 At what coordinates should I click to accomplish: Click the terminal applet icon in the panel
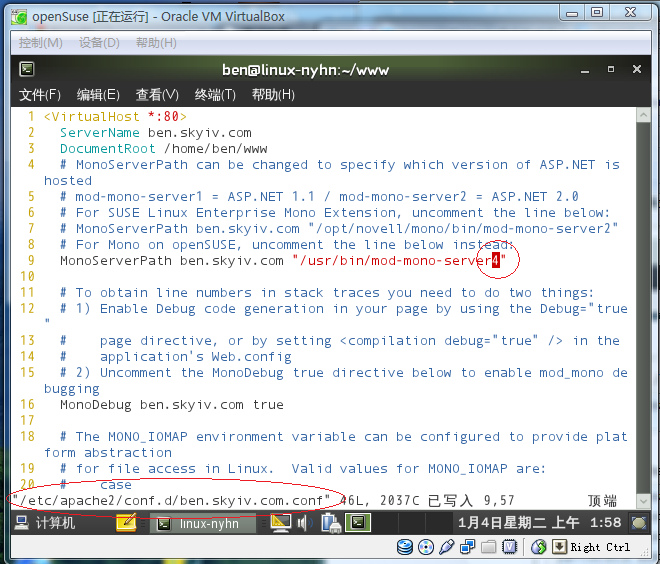point(358,523)
